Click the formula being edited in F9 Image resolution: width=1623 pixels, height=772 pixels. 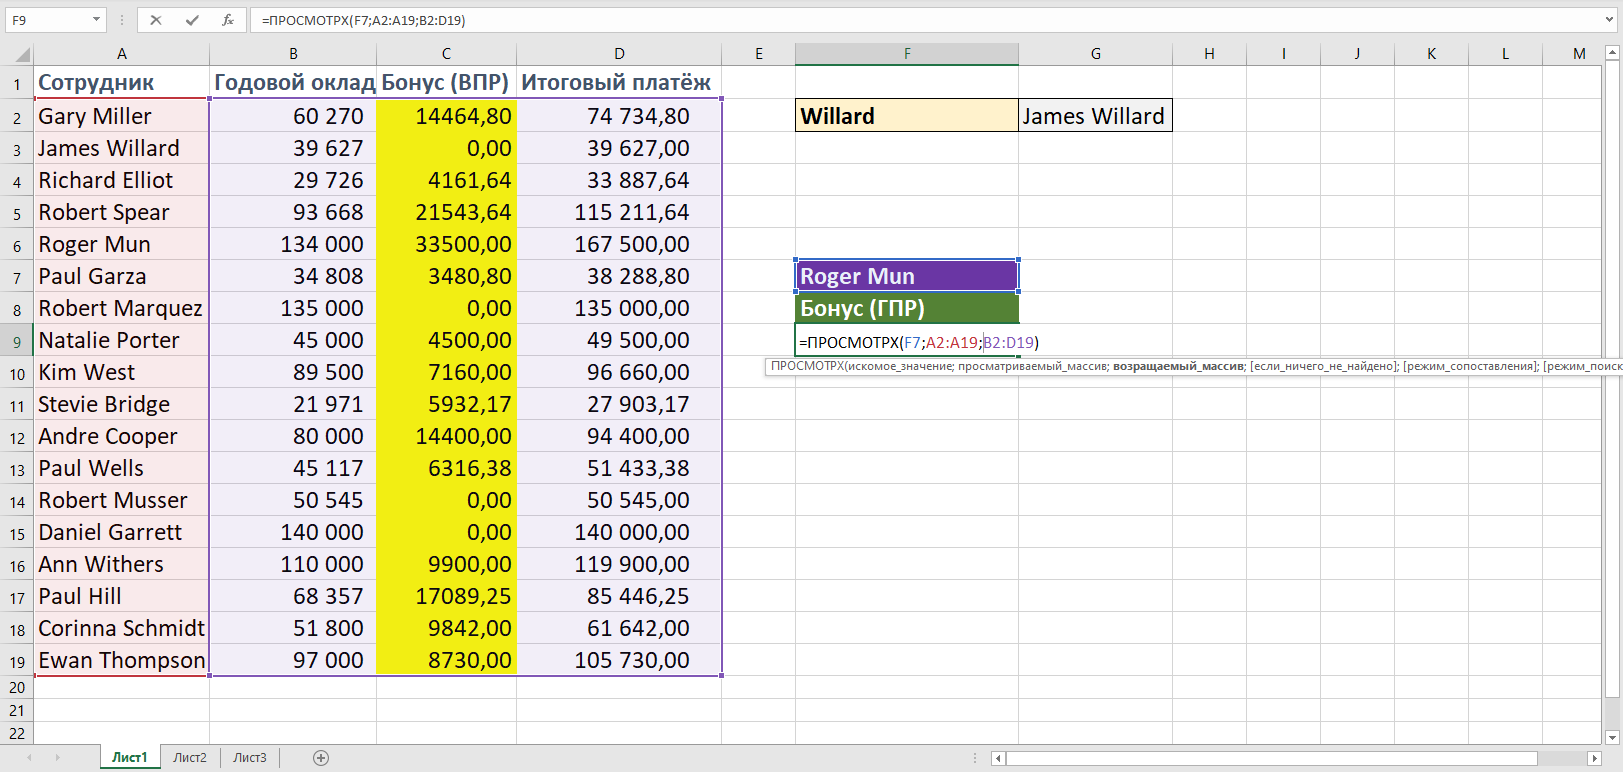(918, 342)
